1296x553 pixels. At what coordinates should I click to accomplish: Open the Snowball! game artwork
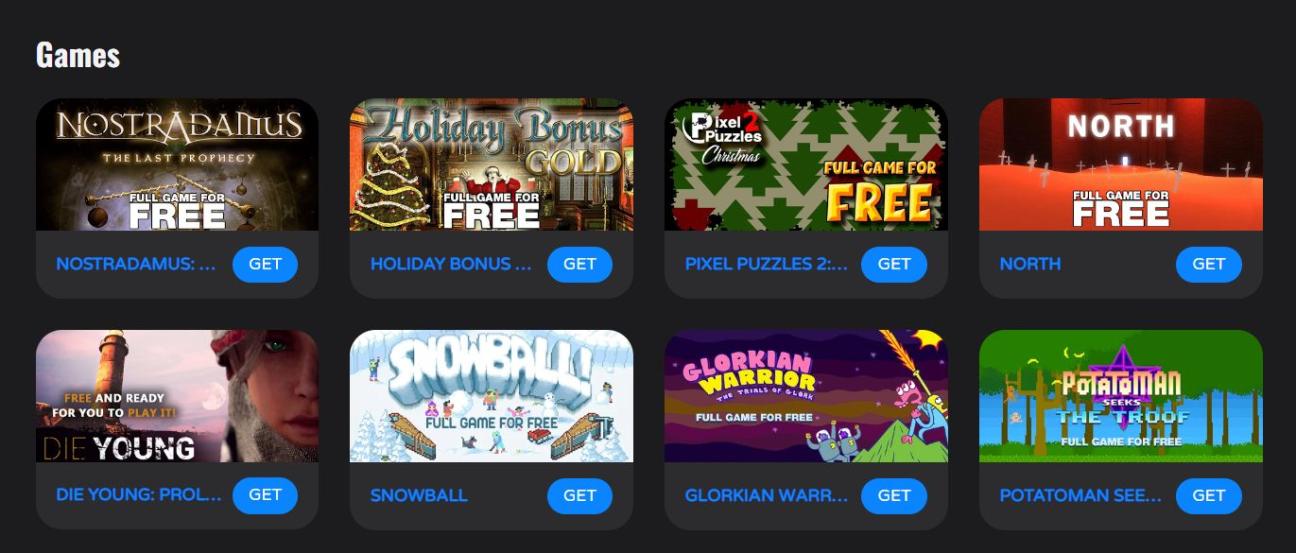click(491, 396)
